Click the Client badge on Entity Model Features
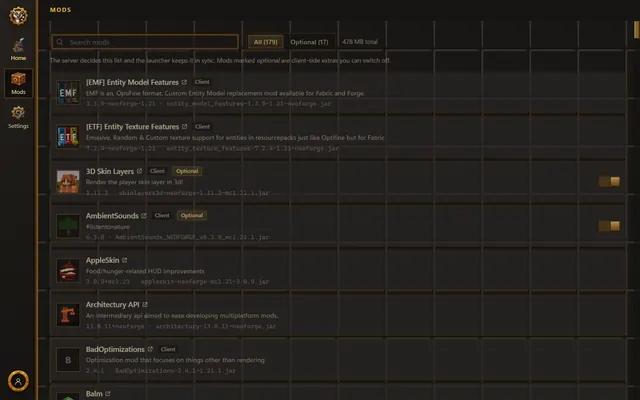The image size is (640, 400). point(202,82)
